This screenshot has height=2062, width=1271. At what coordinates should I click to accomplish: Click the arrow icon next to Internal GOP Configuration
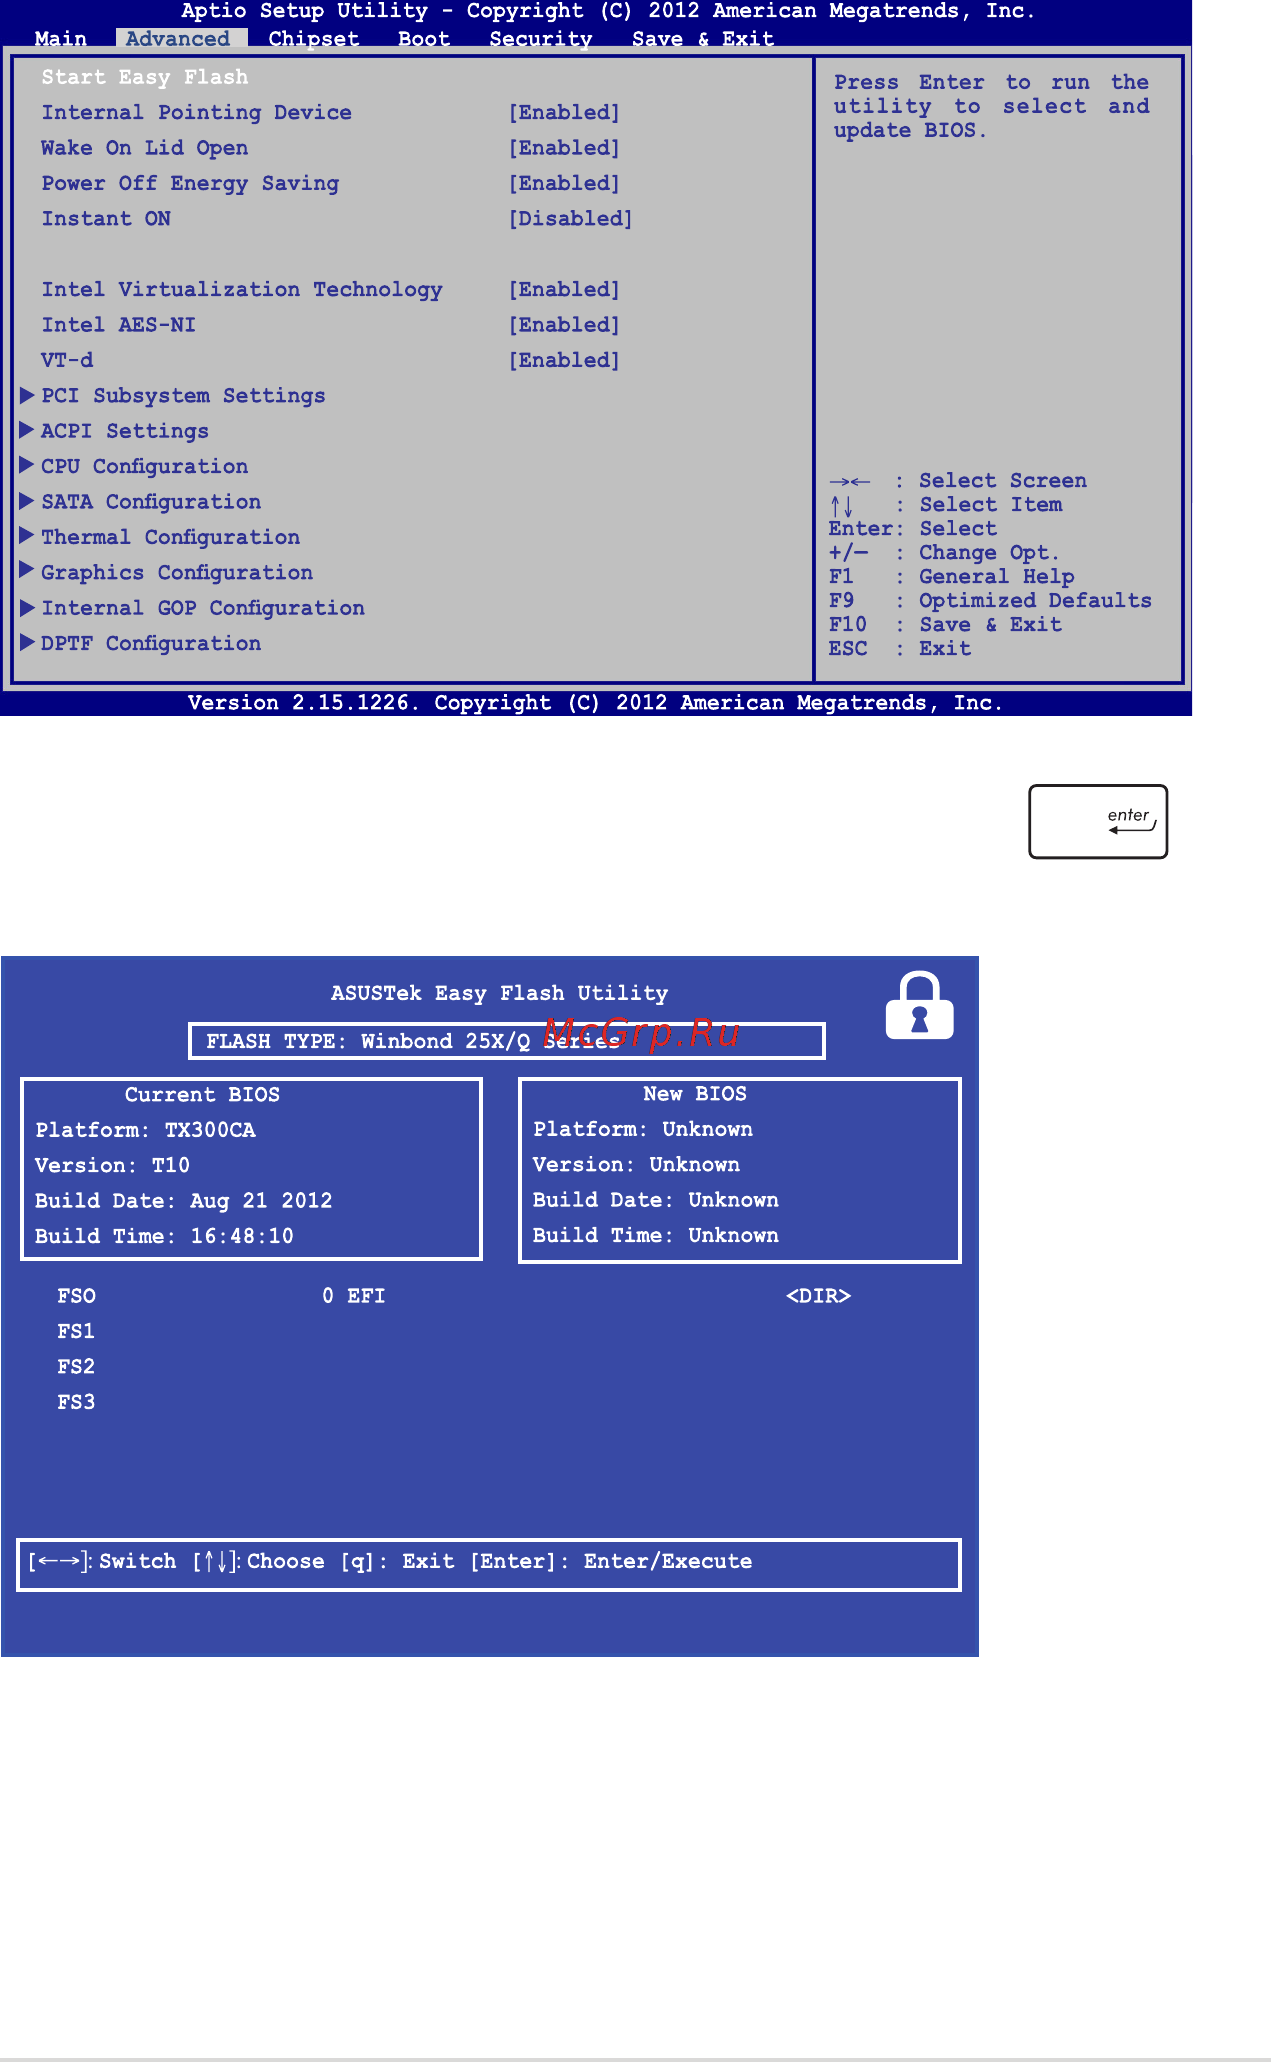[x=28, y=607]
